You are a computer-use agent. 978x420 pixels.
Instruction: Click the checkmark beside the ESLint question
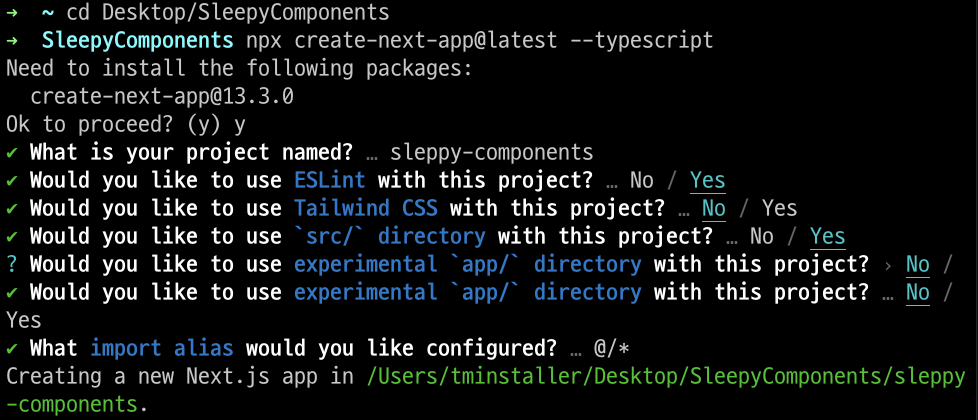click(x=12, y=181)
